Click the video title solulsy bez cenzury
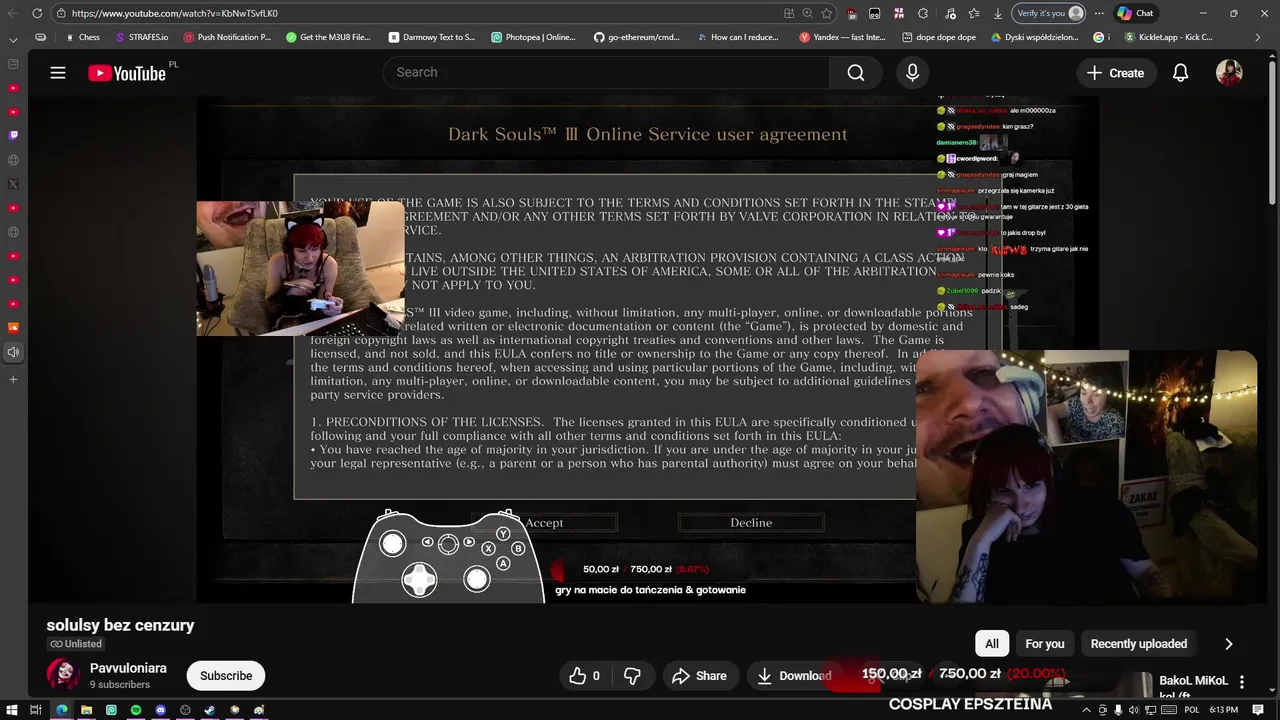Viewport: 1280px width, 720px height. point(120,625)
